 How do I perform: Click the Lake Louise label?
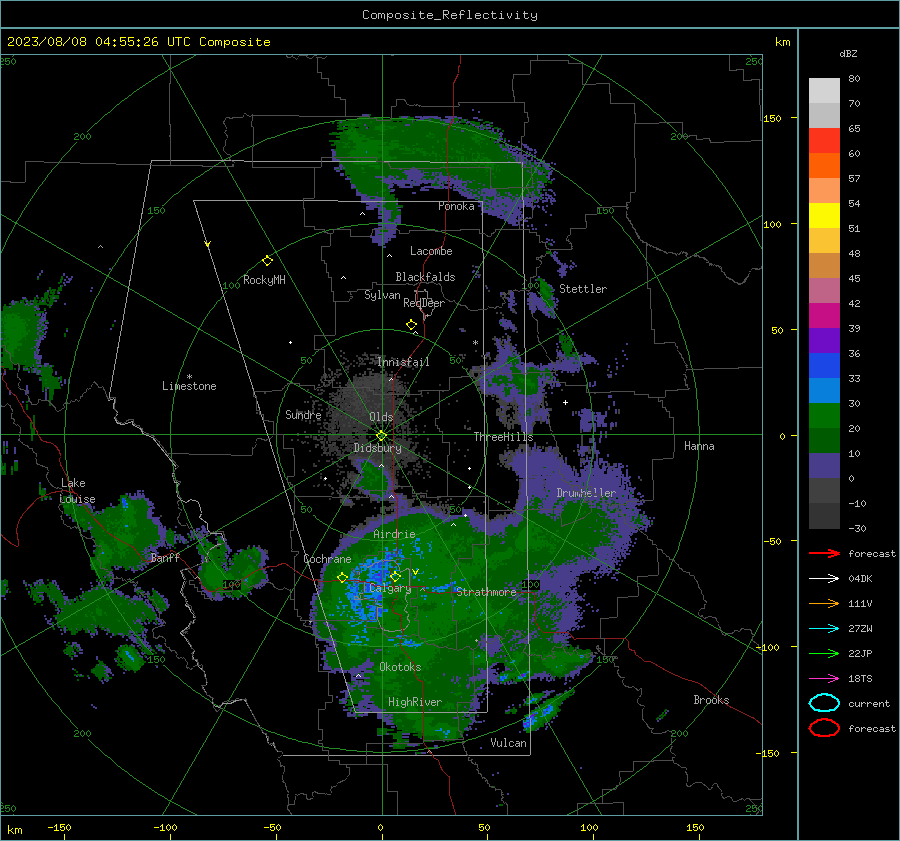point(77,491)
